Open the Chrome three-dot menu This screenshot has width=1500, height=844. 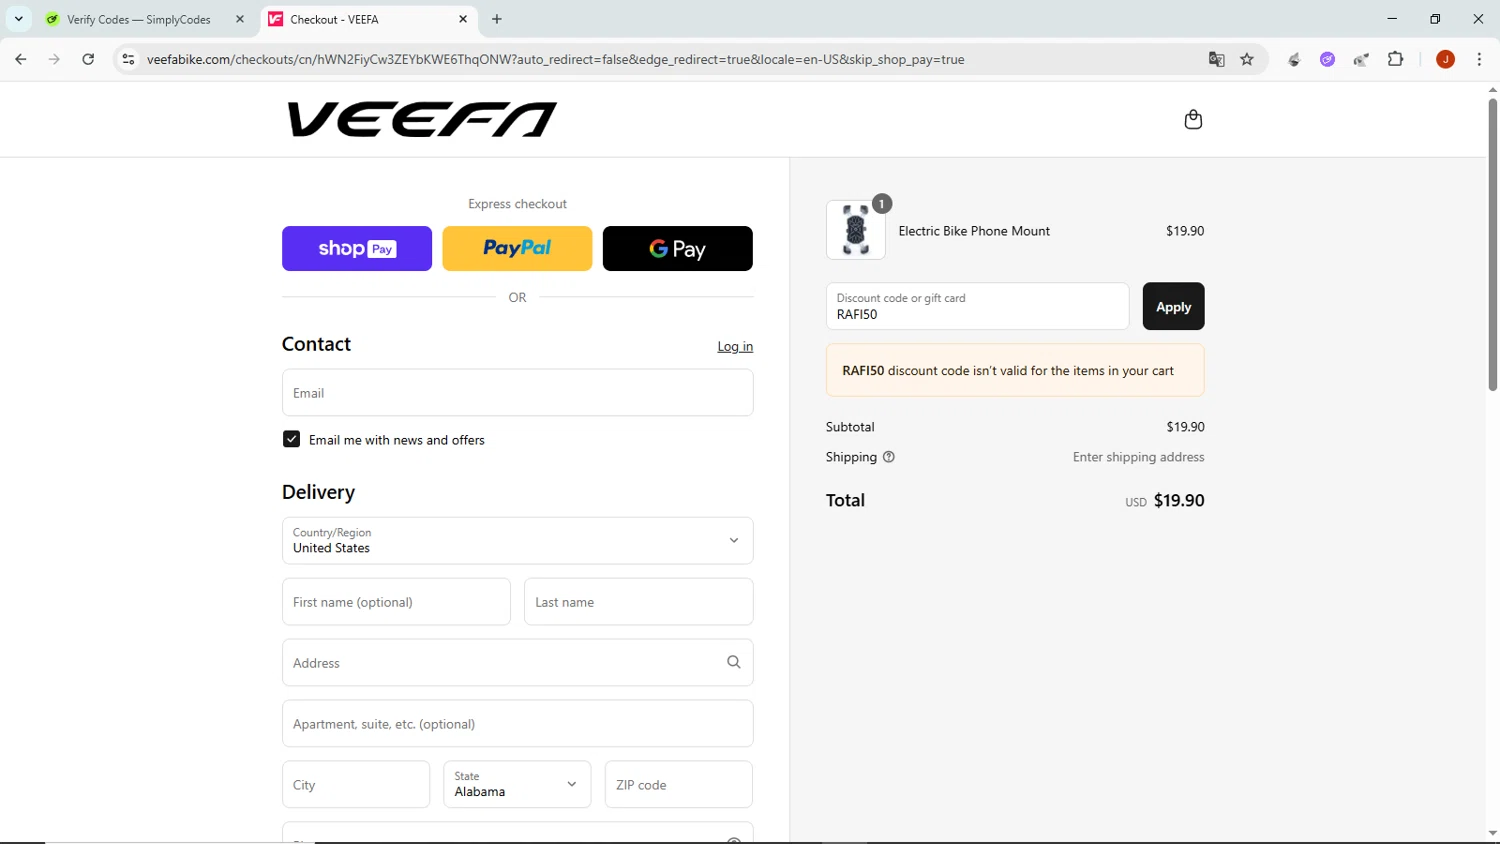pyautogui.click(x=1479, y=59)
